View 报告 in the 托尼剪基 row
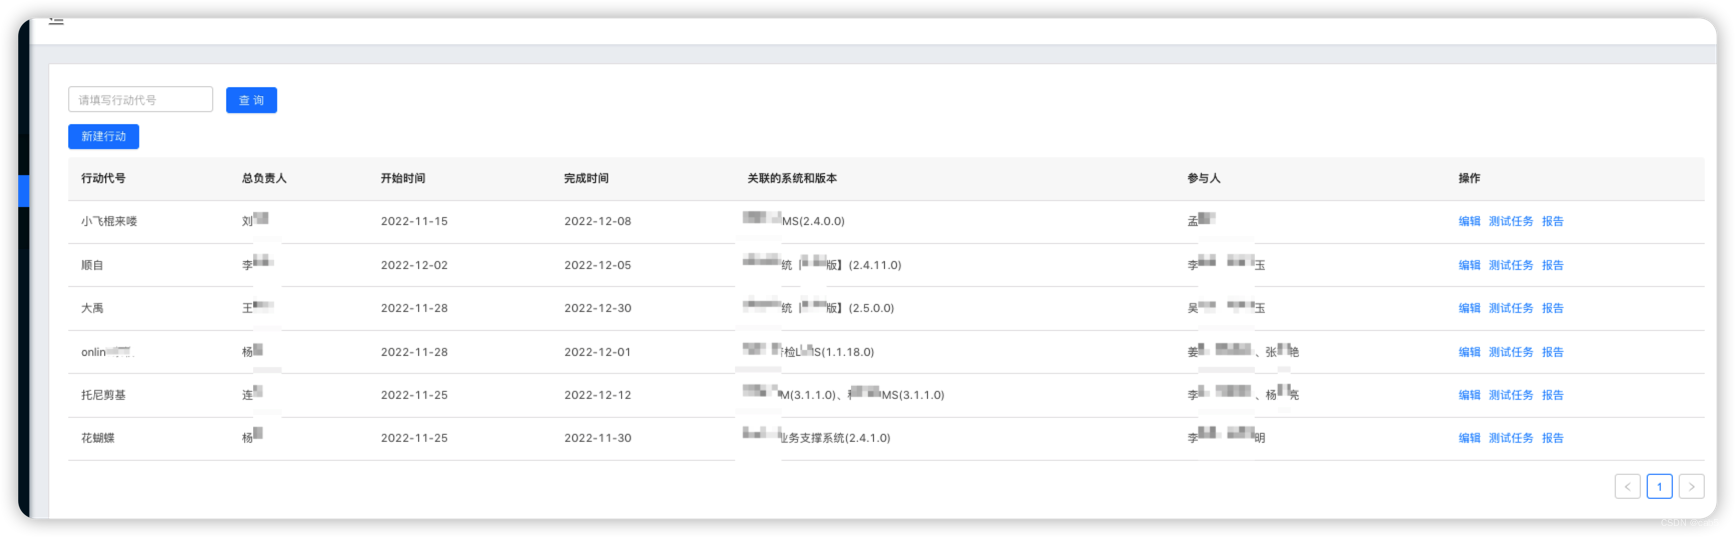The width and height of the screenshot is (1735, 537). (1552, 395)
